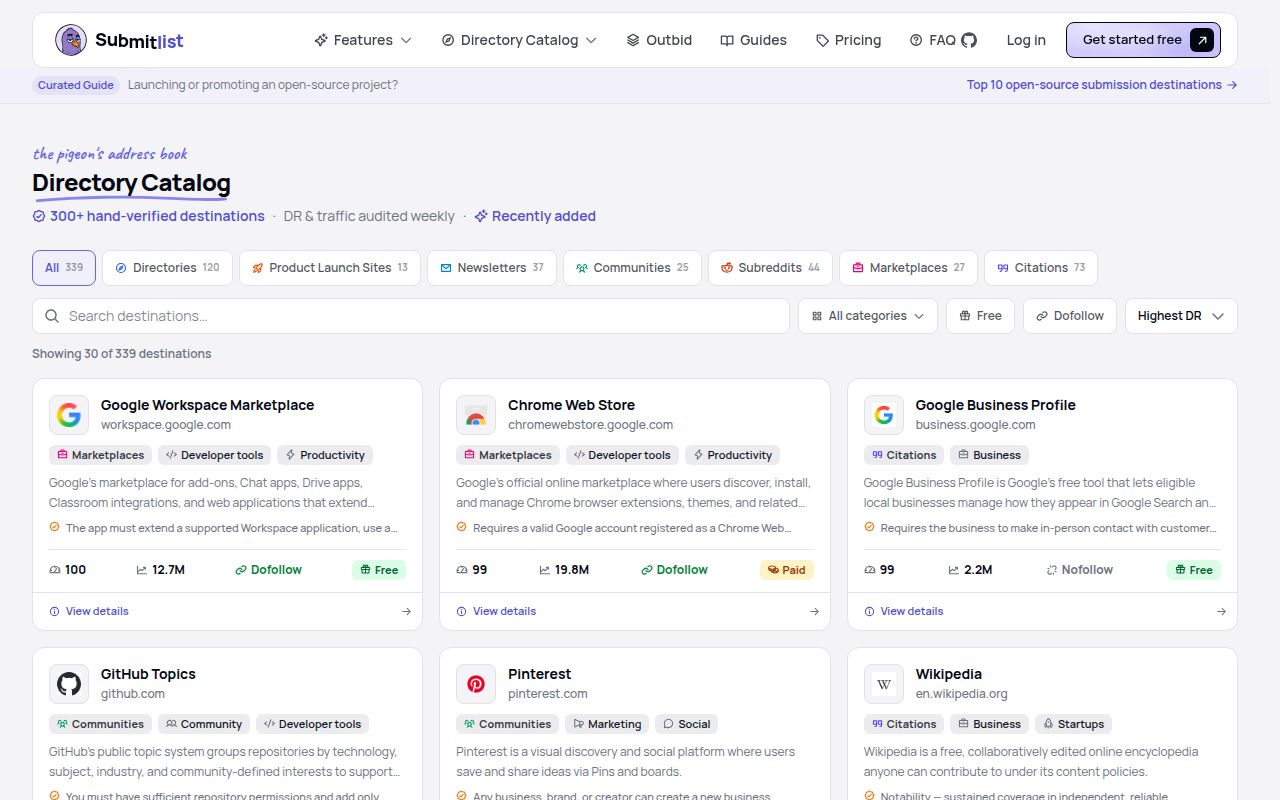This screenshot has width=1280, height=800.
Task: Click Community tag on GitHub Topics card
Action: click(204, 724)
